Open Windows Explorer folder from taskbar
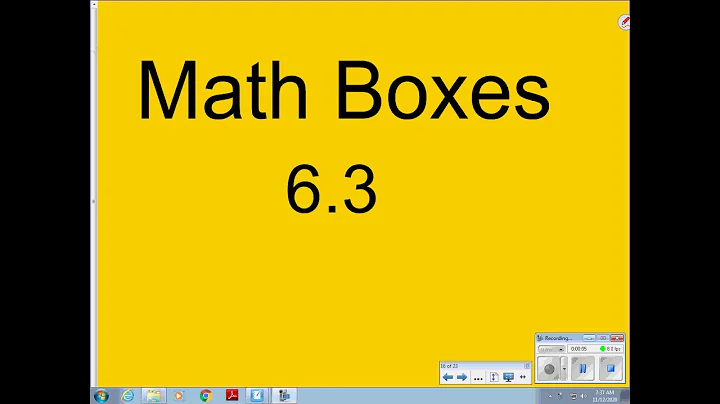 tap(153, 395)
